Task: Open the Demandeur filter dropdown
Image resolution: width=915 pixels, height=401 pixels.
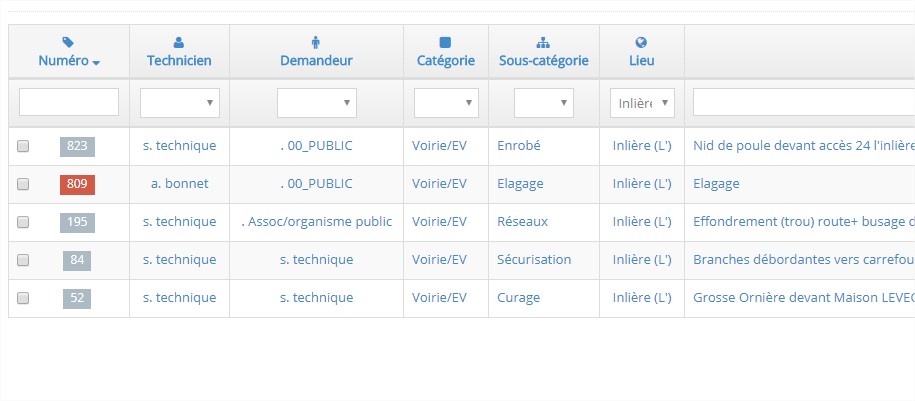Action: (x=317, y=103)
